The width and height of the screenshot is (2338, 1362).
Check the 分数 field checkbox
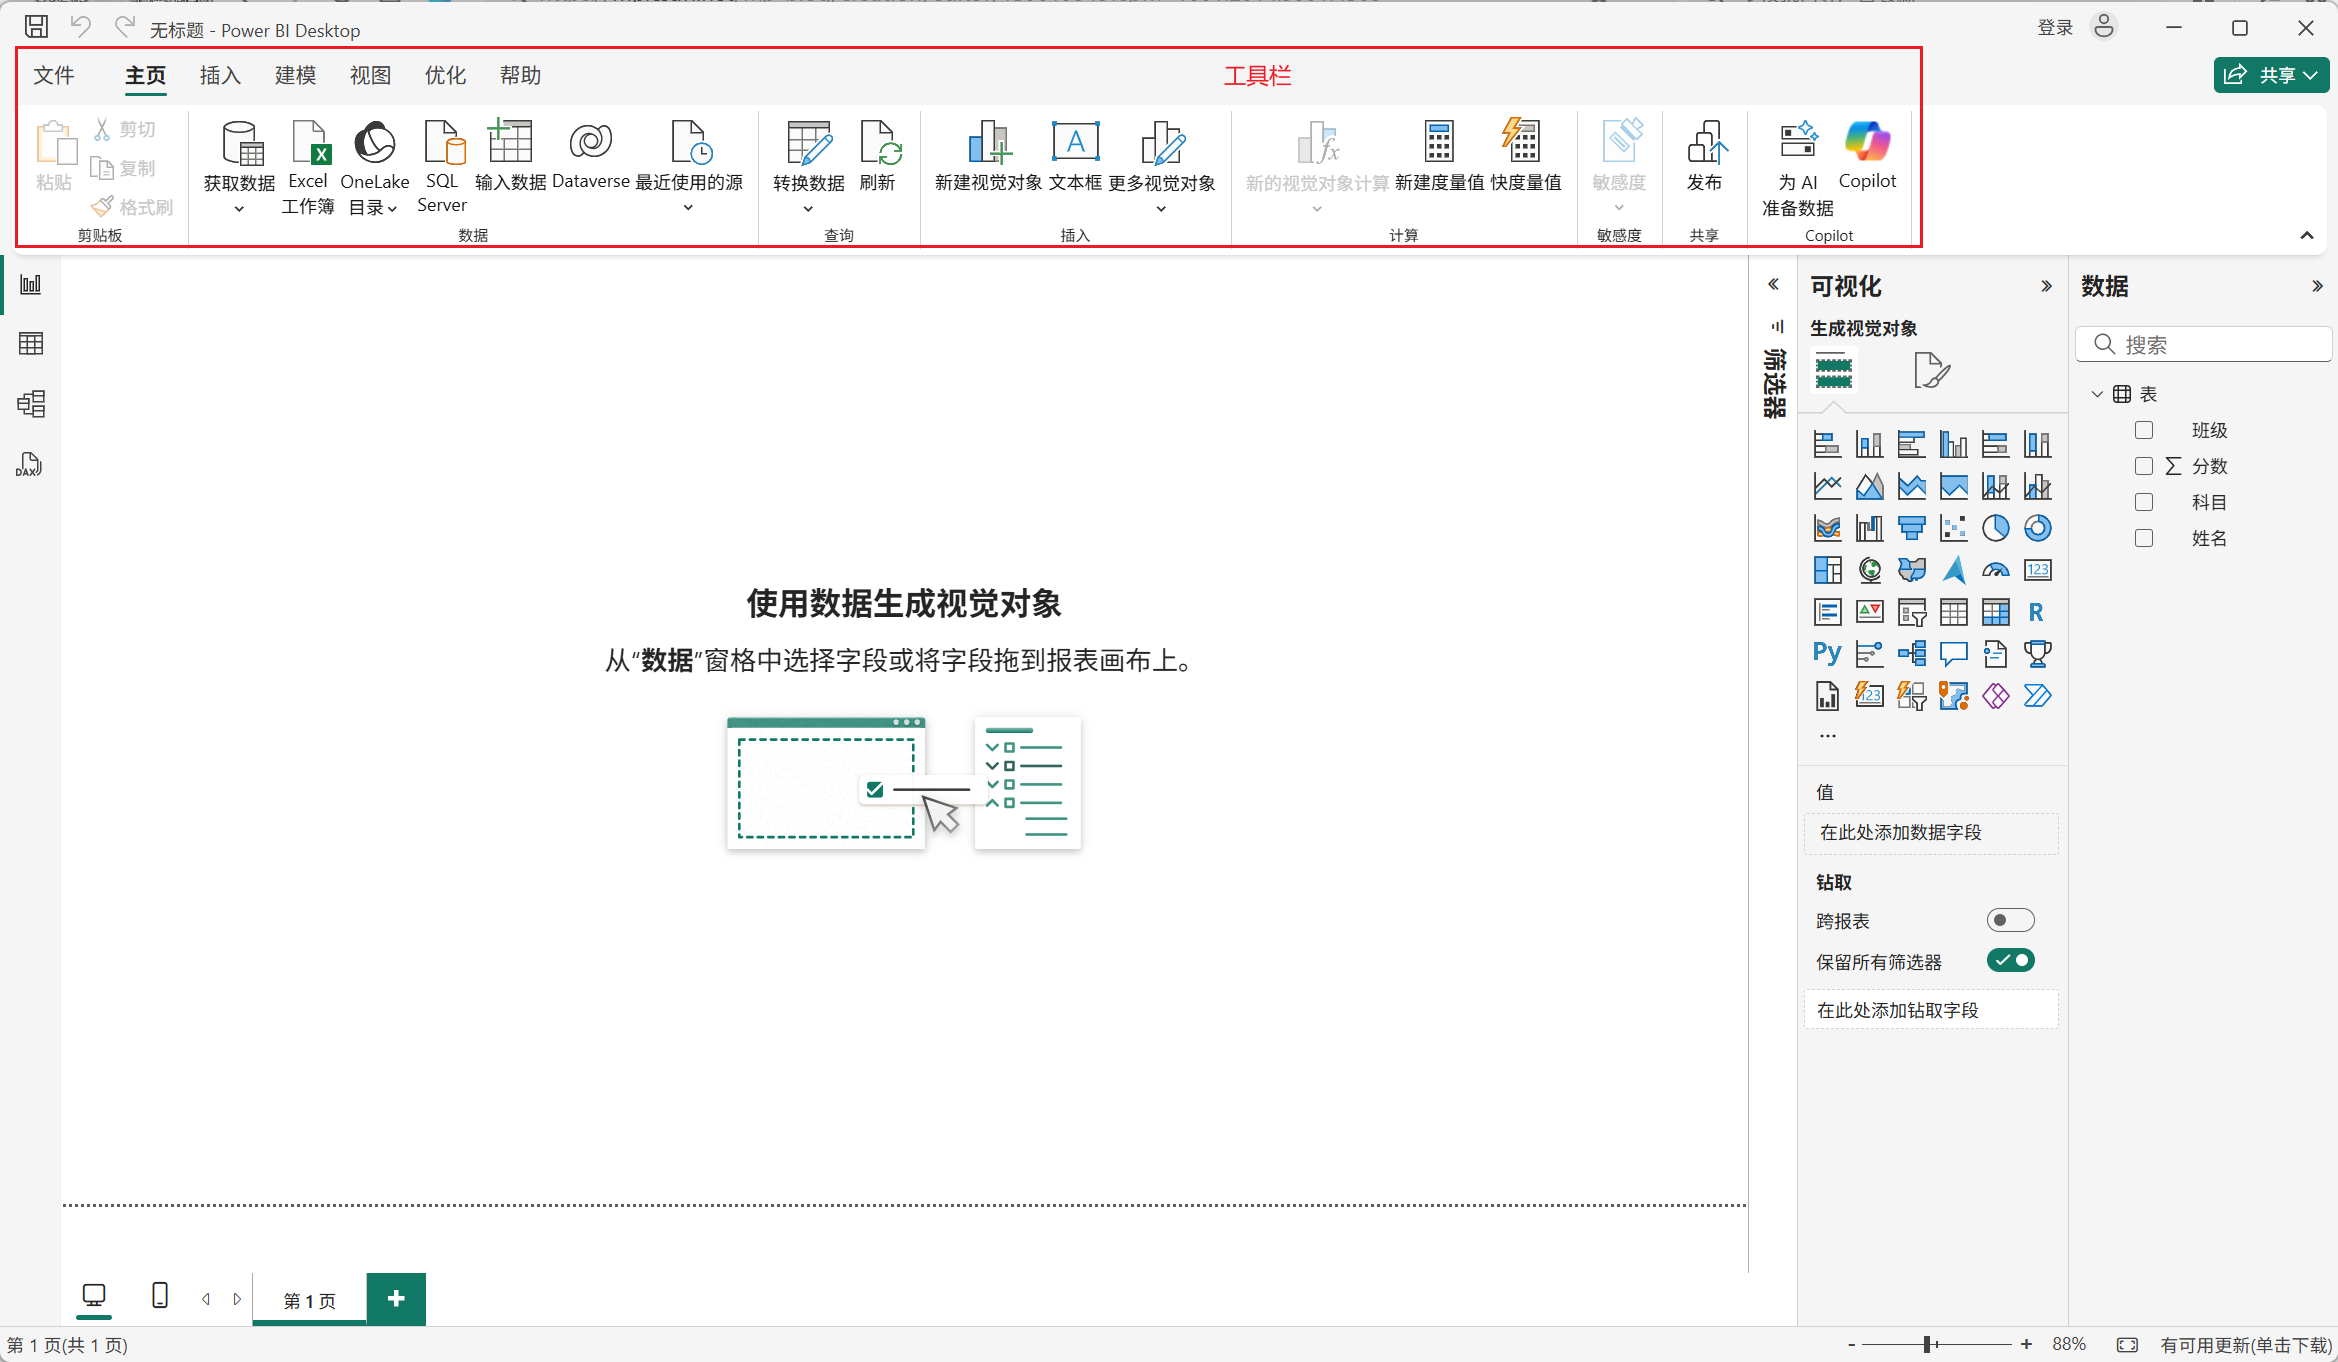click(x=2143, y=466)
